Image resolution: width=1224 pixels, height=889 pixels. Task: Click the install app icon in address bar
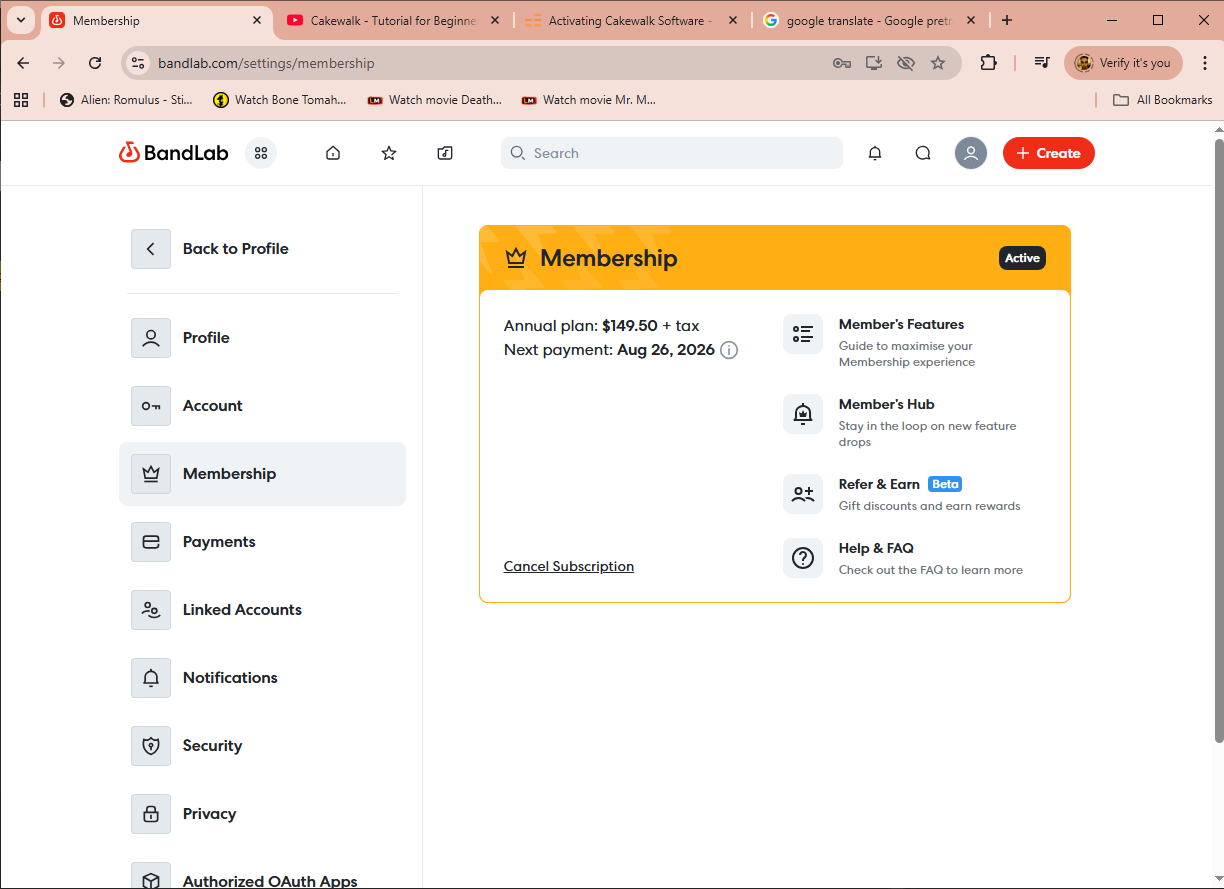click(x=874, y=63)
